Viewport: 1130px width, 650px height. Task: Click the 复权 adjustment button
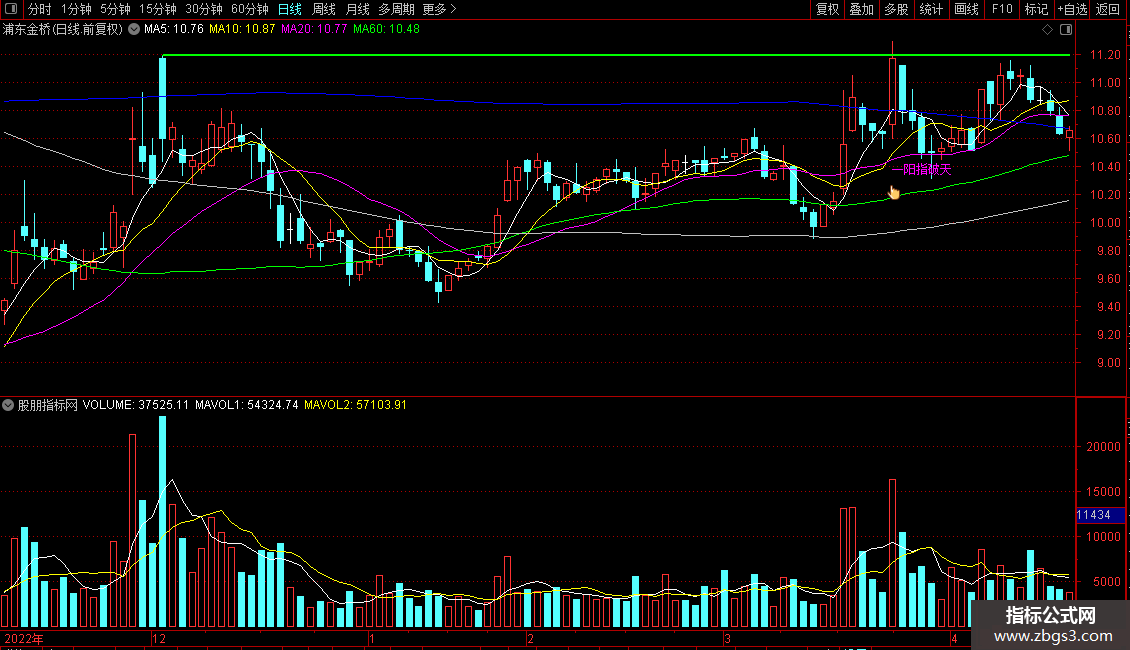pos(827,9)
